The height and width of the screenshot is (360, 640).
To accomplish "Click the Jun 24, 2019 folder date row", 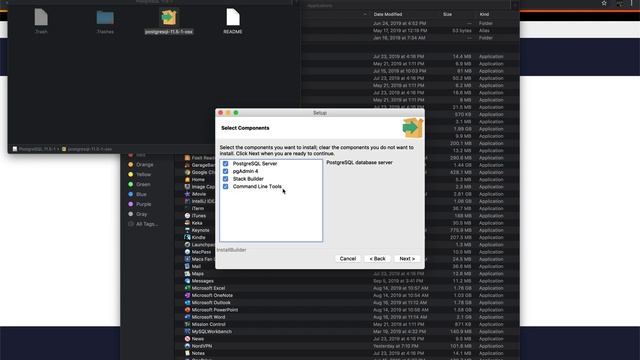I will pyautogui.click(x=399, y=23).
